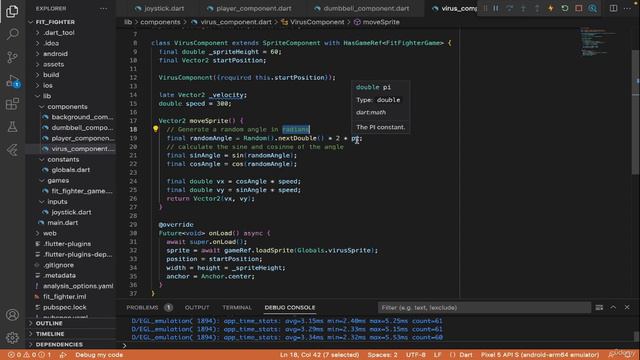Image resolution: width=640 pixels, height=360 pixels.
Task: Maximize the bottom panel
Action: point(613,307)
